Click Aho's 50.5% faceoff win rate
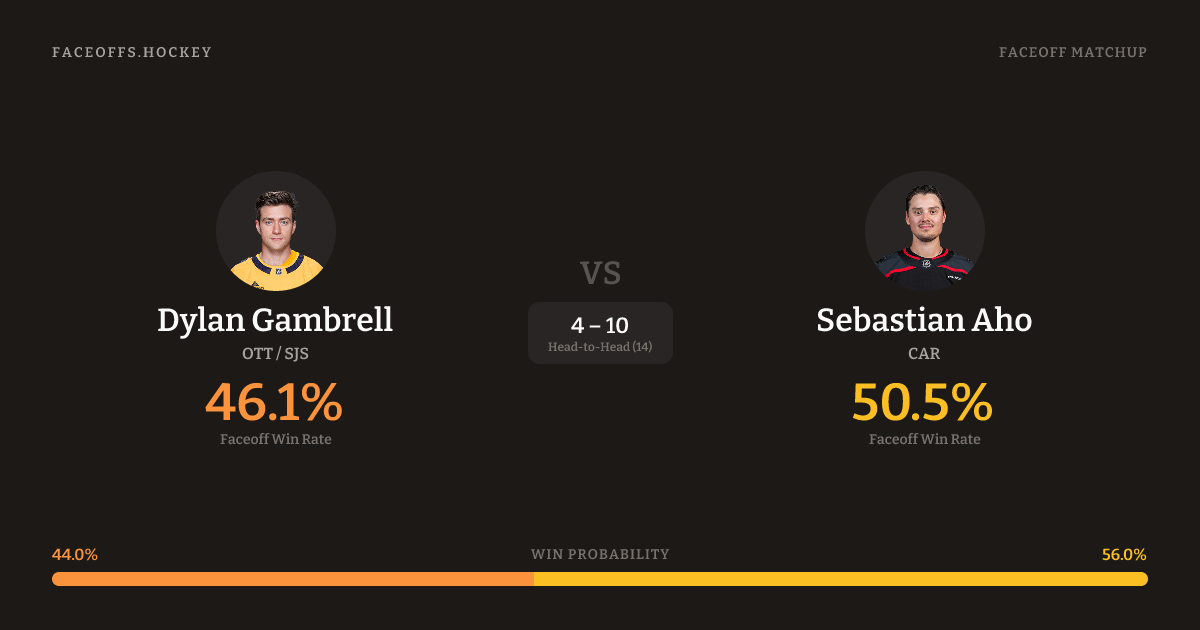This screenshot has height=630, width=1200. tap(922, 402)
